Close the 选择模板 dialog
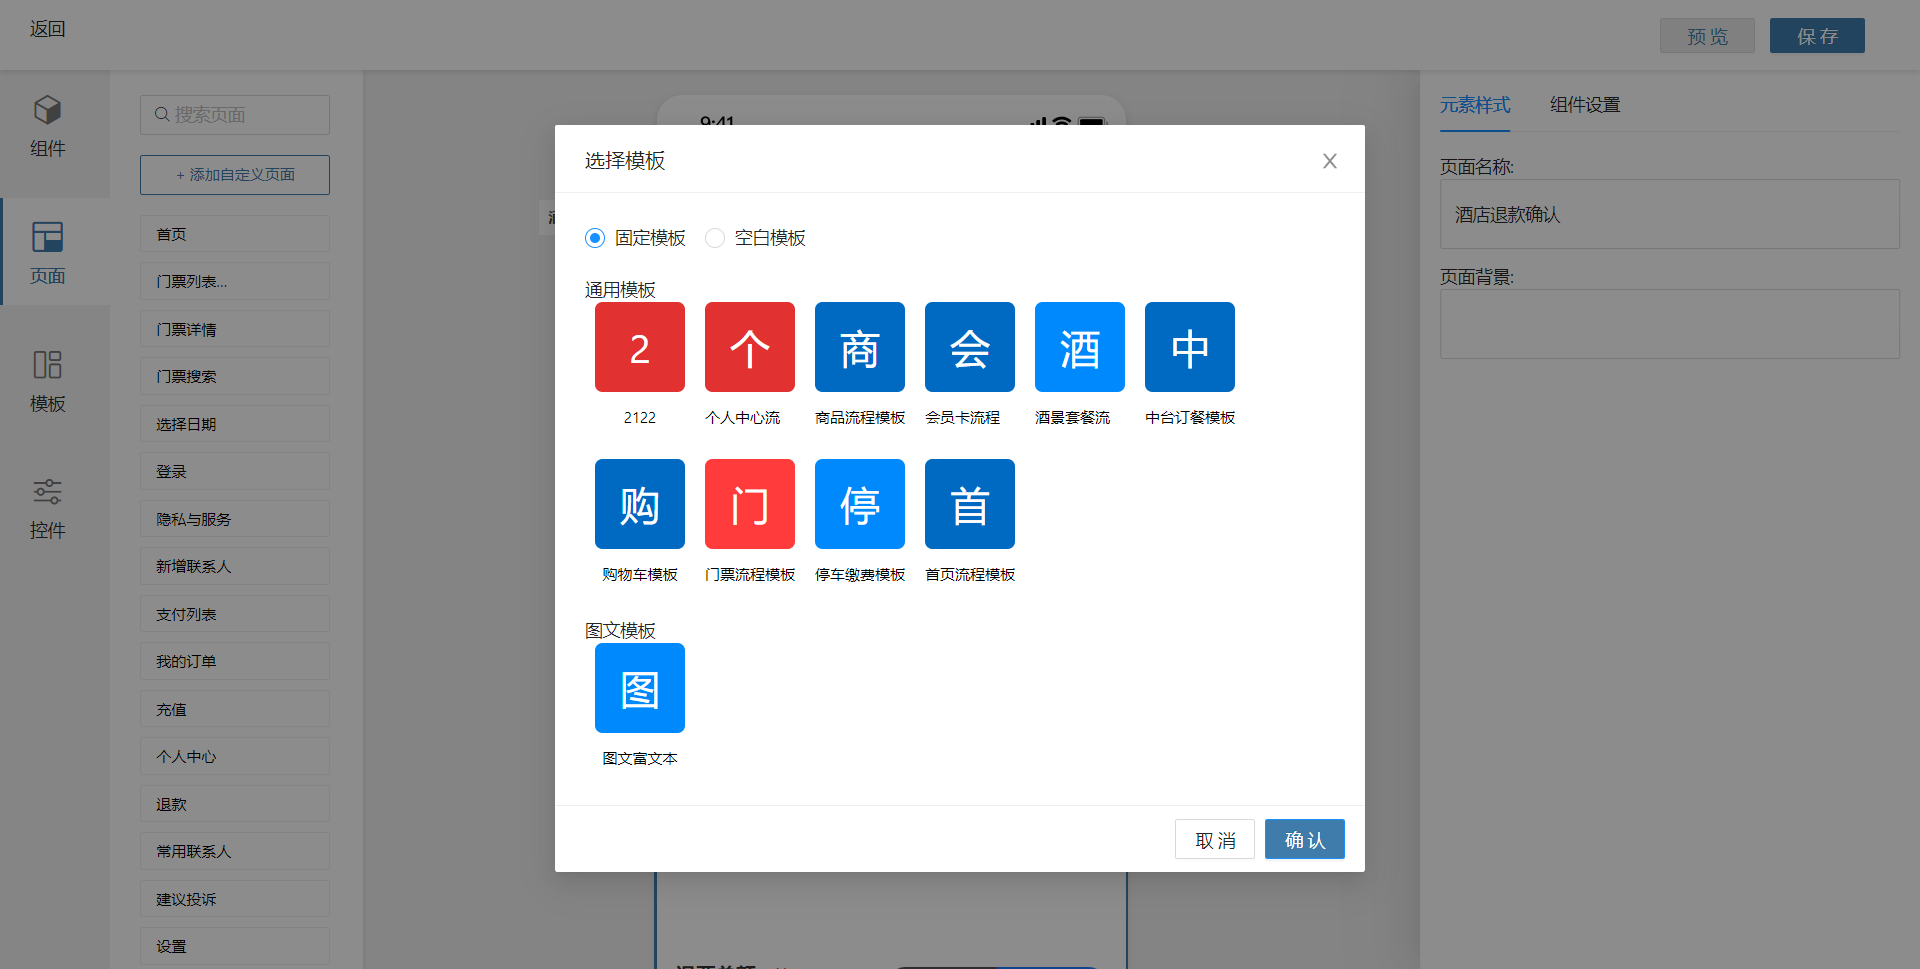This screenshot has width=1920, height=969. 1329,161
